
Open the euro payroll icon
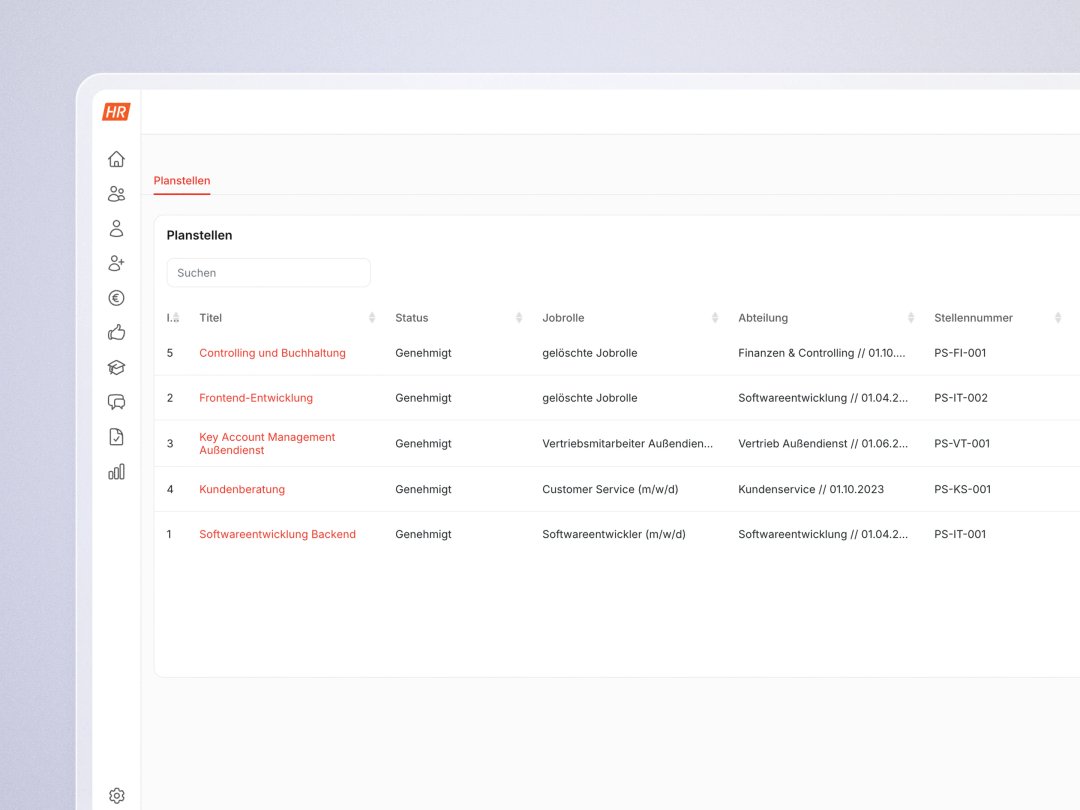(x=116, y=298)
